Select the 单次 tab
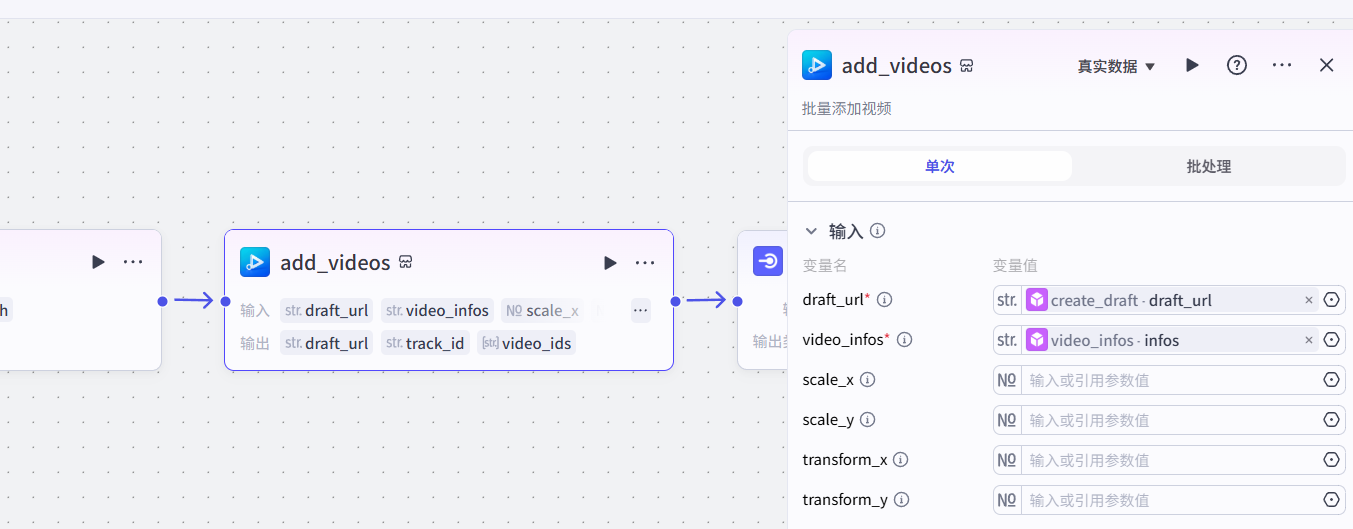Image resolution: width=1353 pixels, height=529 pixels. (x=939, y=166)
